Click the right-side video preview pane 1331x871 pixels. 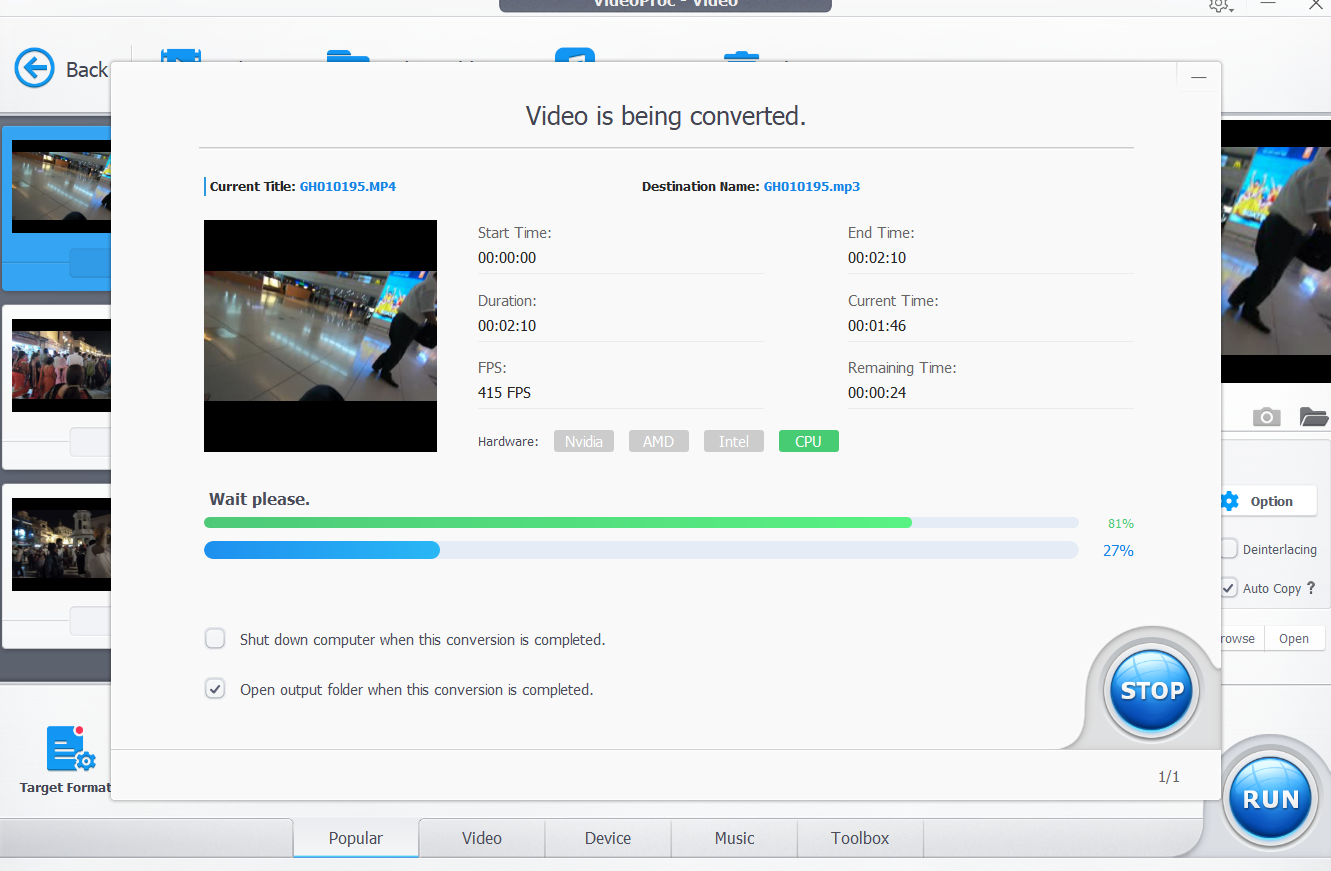(x=1276, y=252)
